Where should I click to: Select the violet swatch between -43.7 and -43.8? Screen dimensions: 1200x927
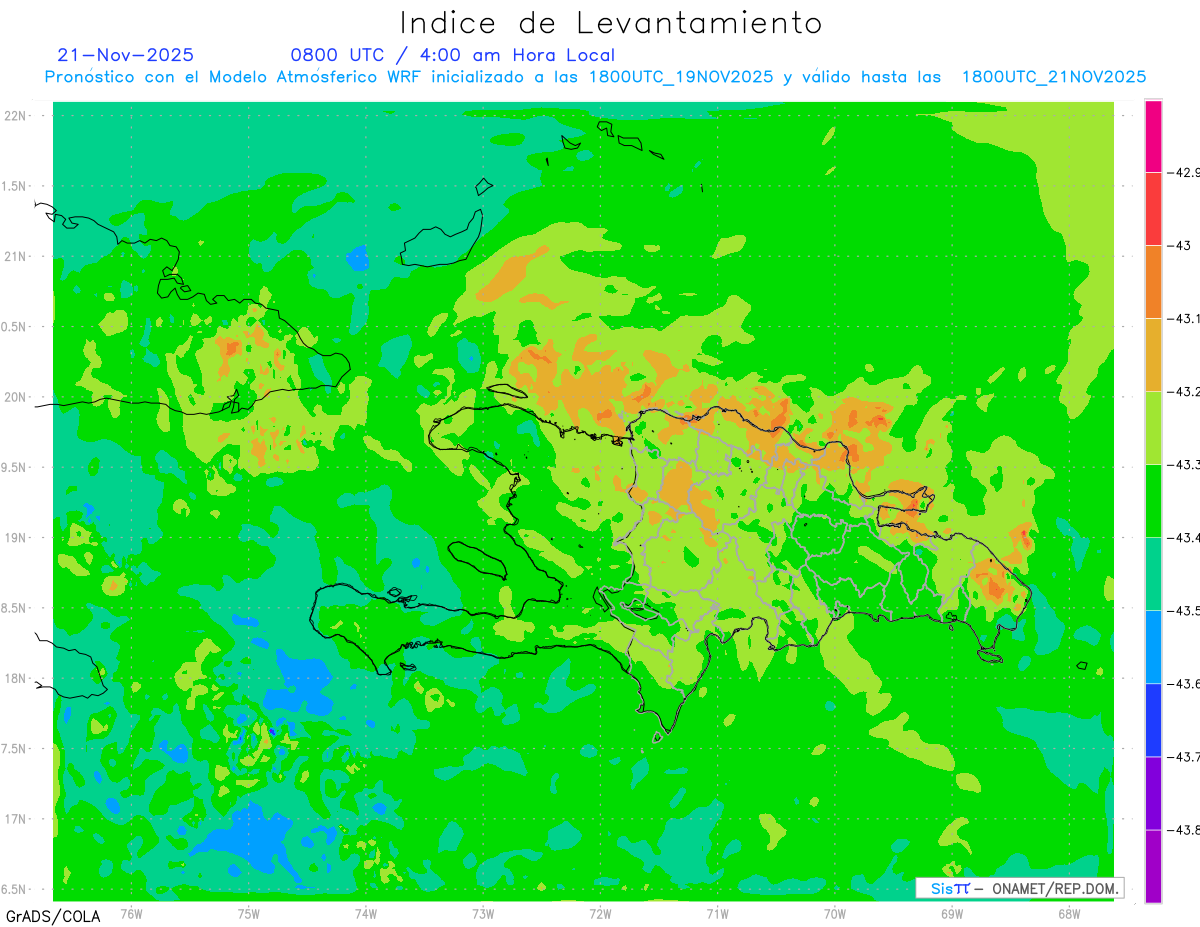tap(1153, 793)
